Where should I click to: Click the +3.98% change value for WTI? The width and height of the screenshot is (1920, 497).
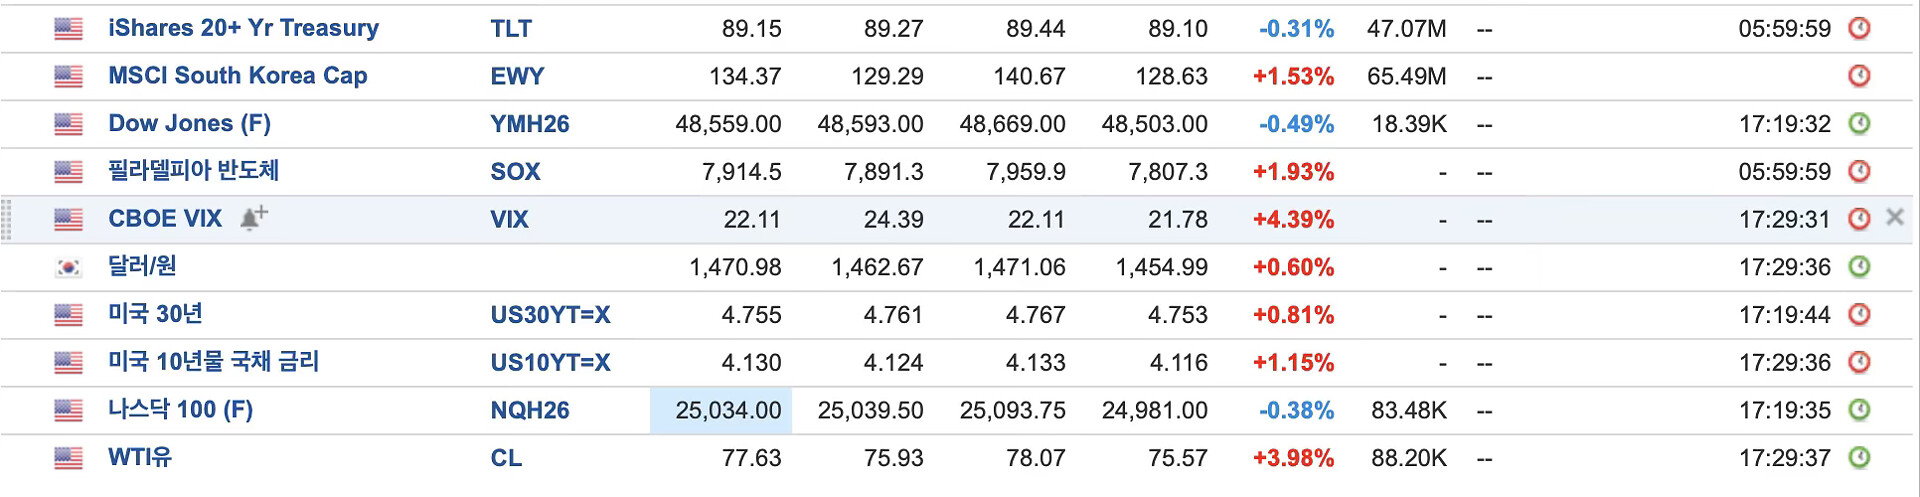1293,458
